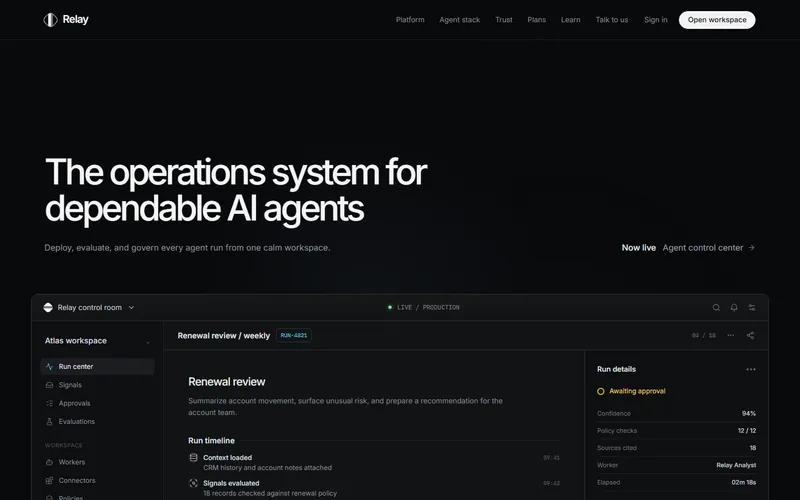
Task: Expand the Relay control room dropdown chevron
Action: pyautogui.click(x=131, y=308)
